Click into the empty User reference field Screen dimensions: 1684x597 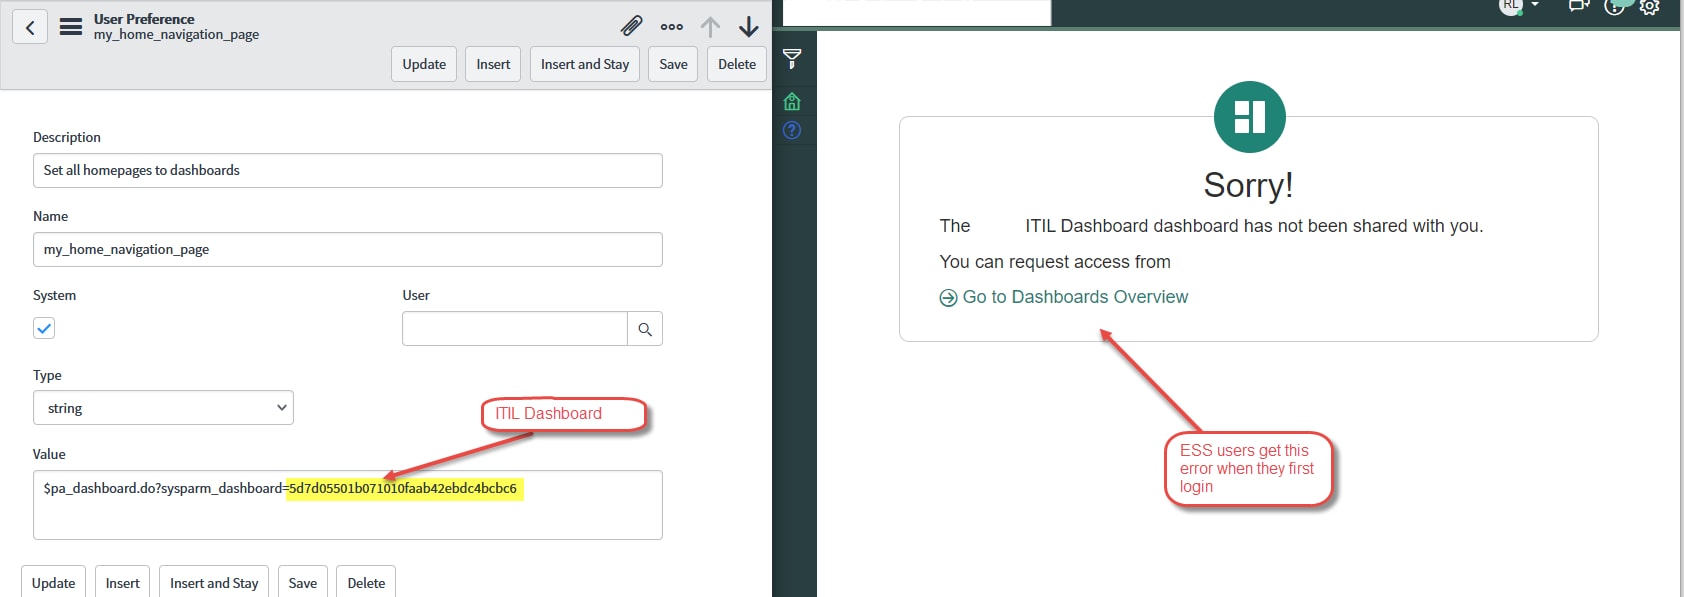pyautogui.click(x=515, y=329)
